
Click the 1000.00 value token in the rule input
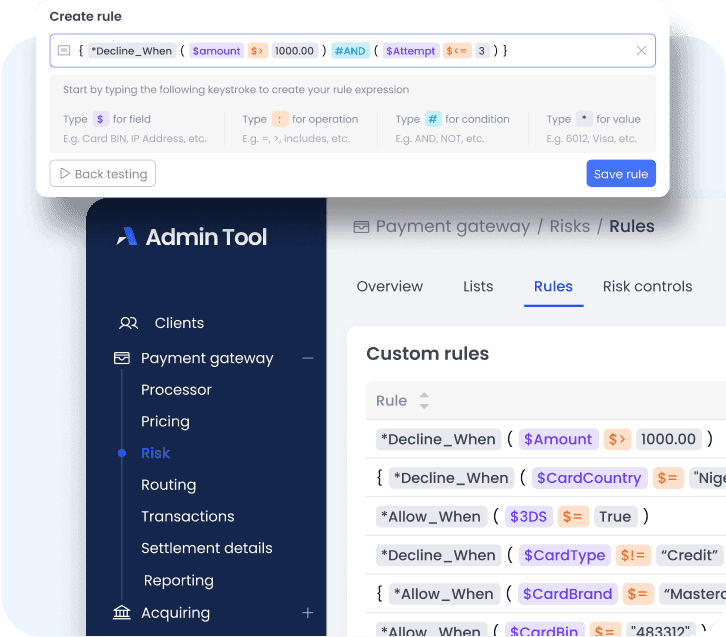tap(294, 50)
